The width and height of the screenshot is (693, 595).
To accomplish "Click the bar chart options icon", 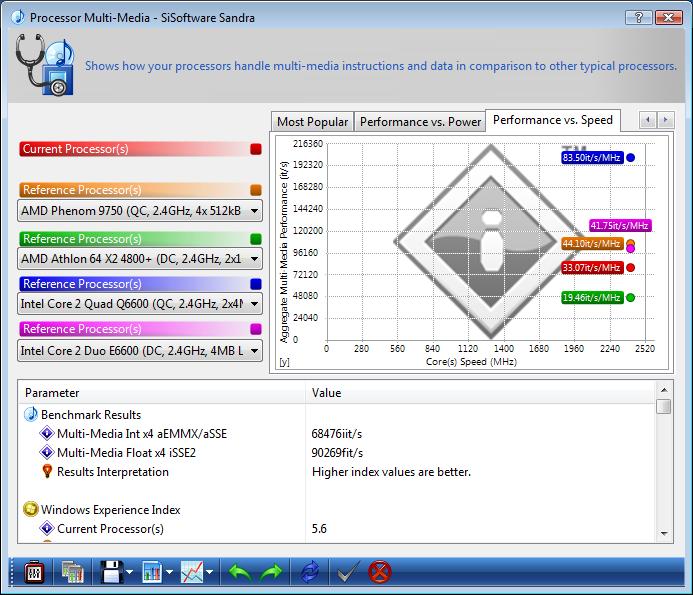I will (152, 572).
